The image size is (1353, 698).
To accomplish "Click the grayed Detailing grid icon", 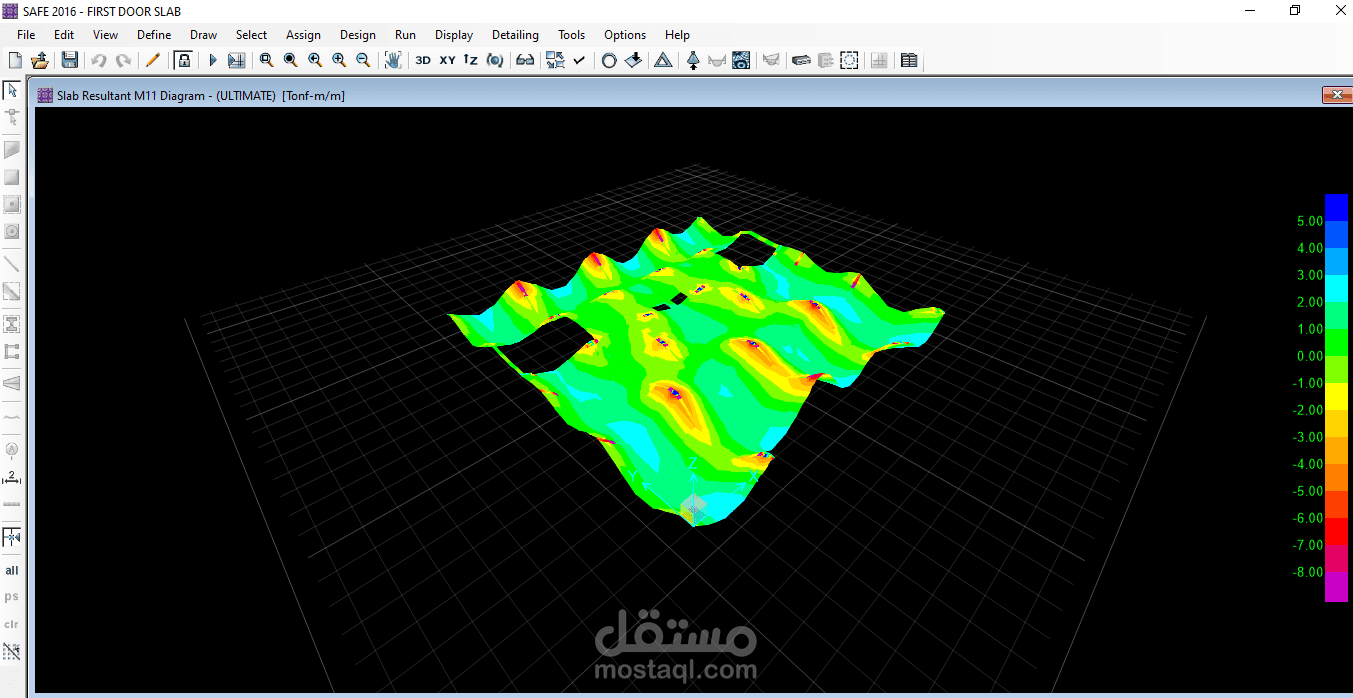I will coord(879,60).
